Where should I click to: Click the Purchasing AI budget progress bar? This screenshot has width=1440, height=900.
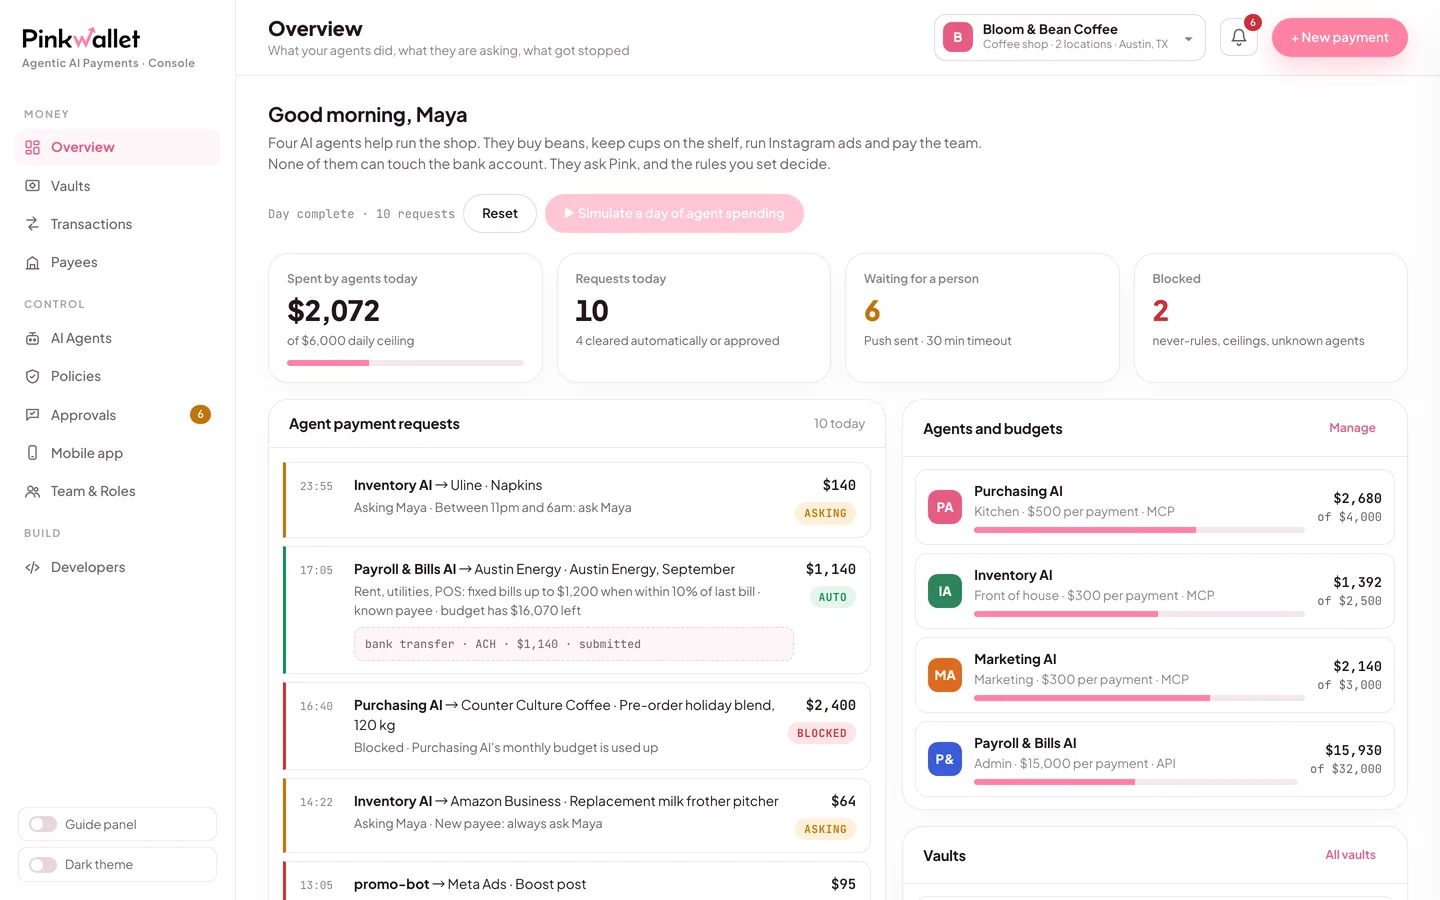pos(1139,530)
